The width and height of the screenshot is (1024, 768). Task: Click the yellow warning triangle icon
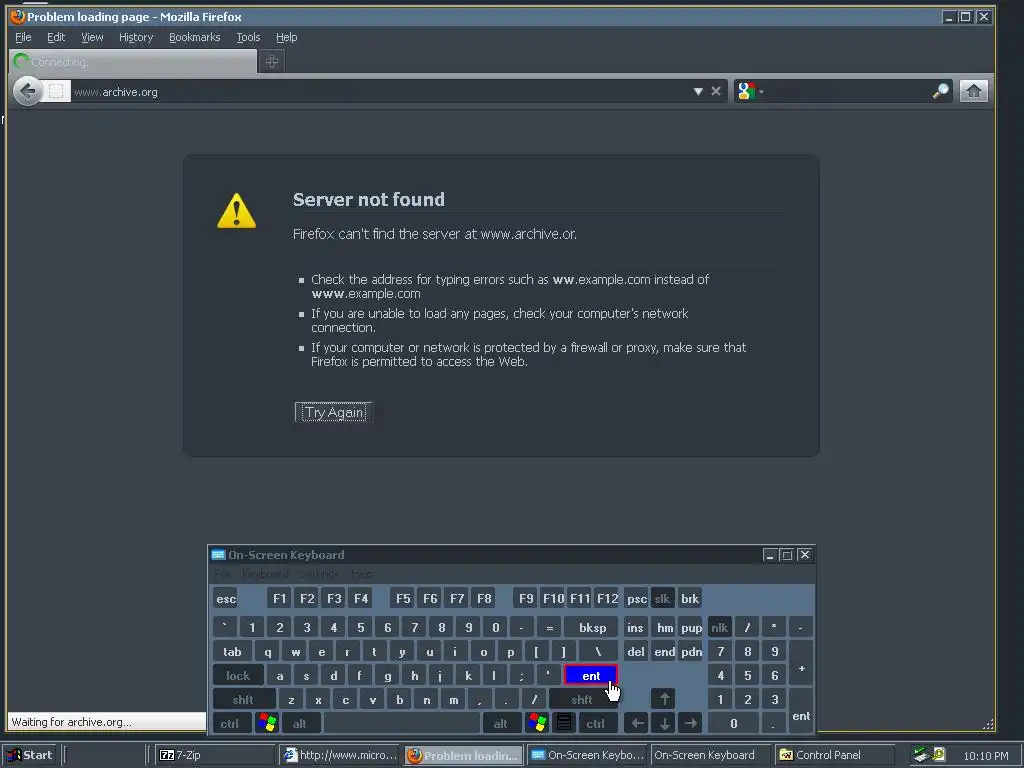point(236,211)
